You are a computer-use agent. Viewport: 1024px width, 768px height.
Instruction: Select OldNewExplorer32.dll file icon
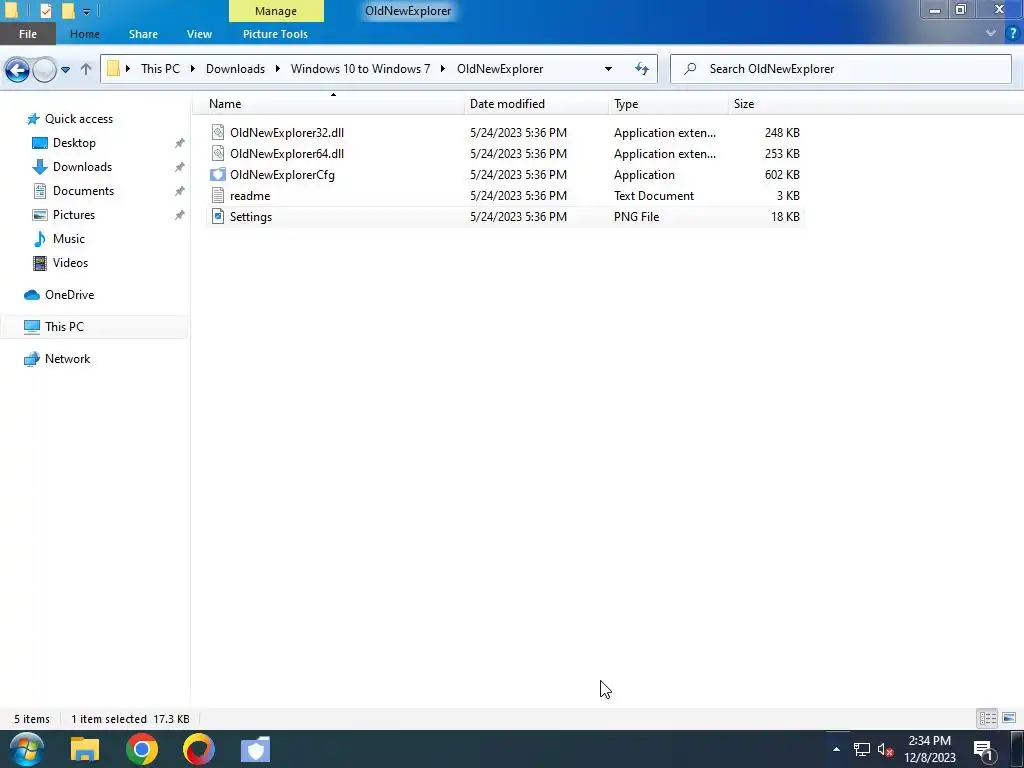(x=217, y=133)
